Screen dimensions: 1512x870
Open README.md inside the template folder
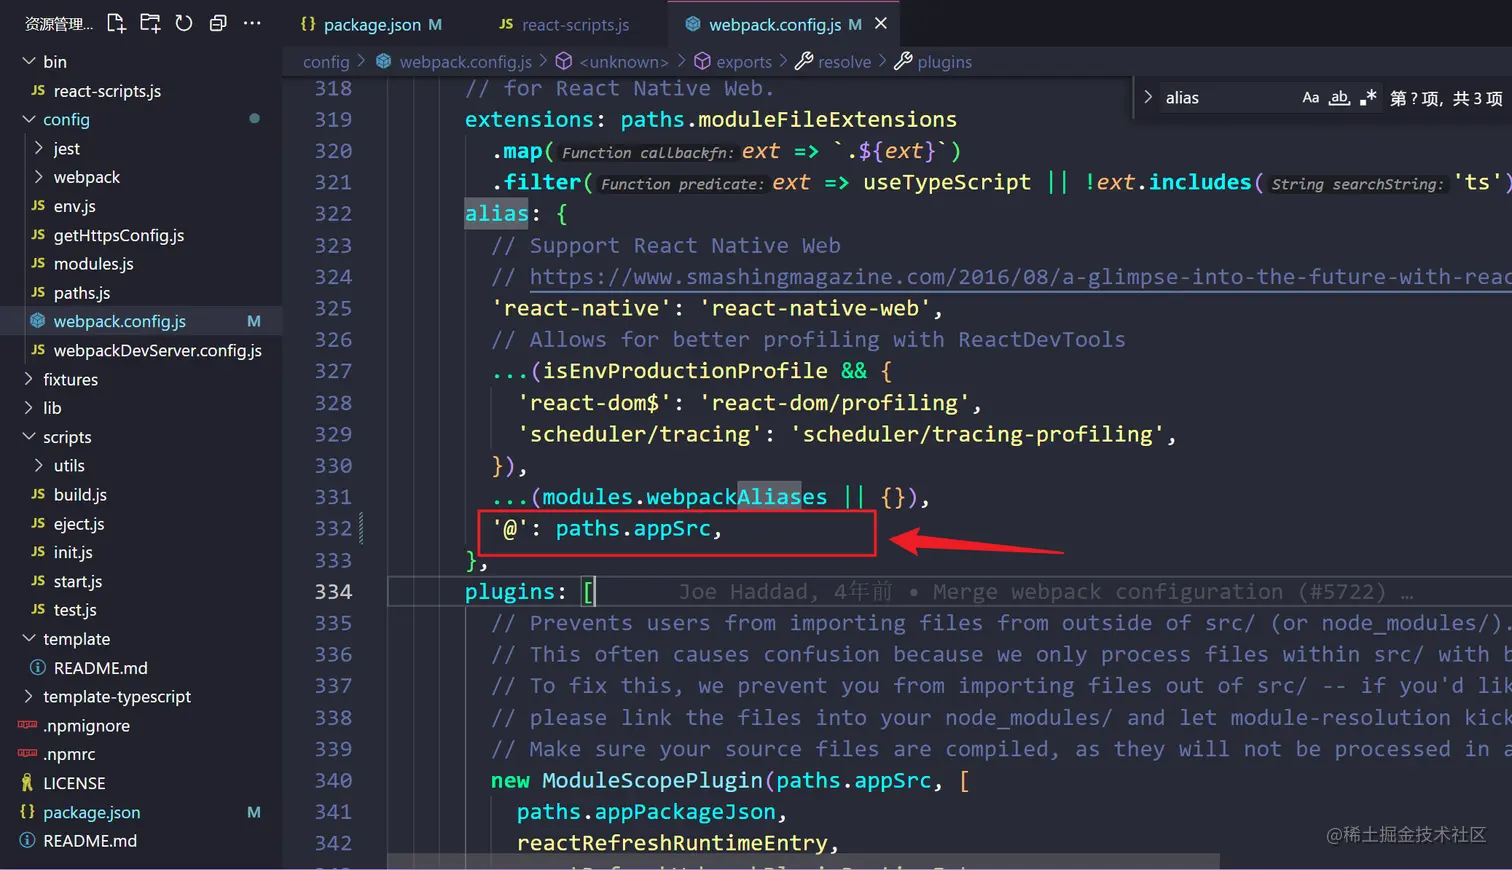(141, 668)
